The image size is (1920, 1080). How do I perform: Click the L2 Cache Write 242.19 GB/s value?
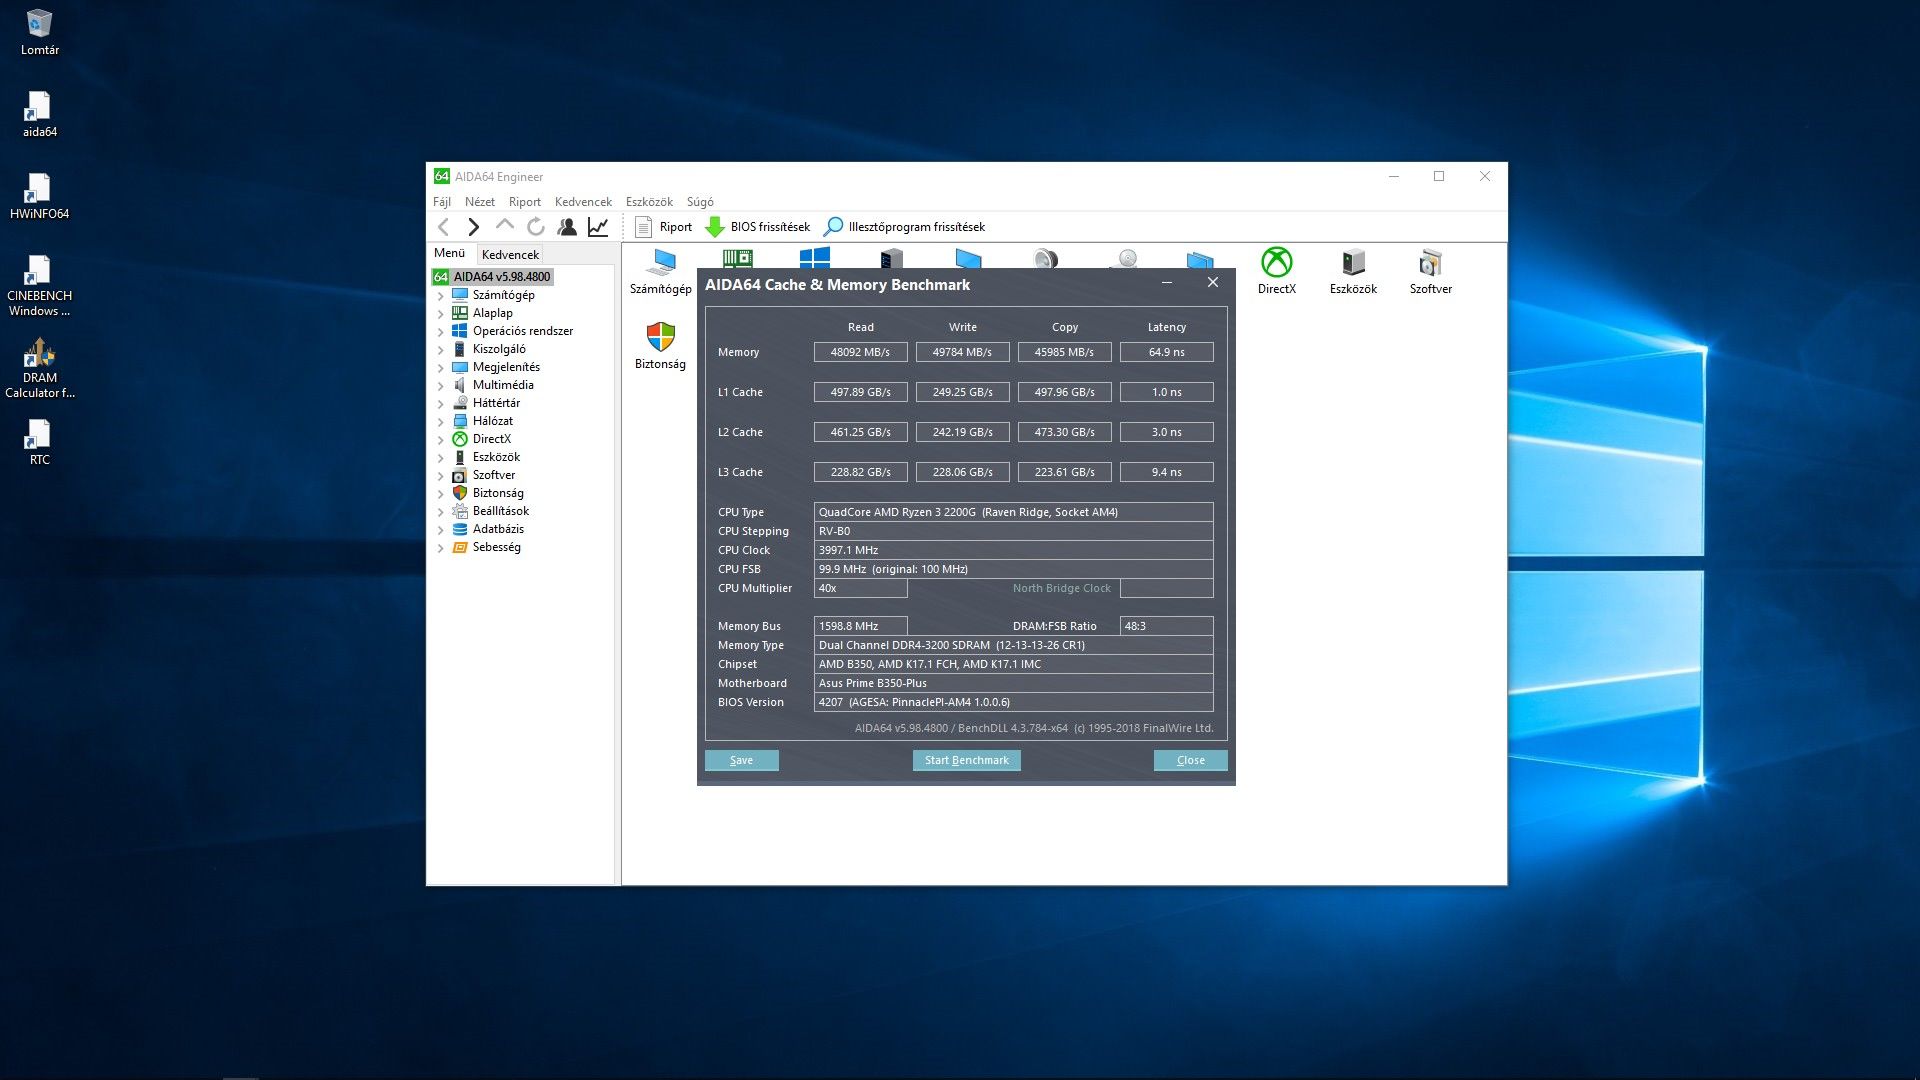(x=963, y=432)
